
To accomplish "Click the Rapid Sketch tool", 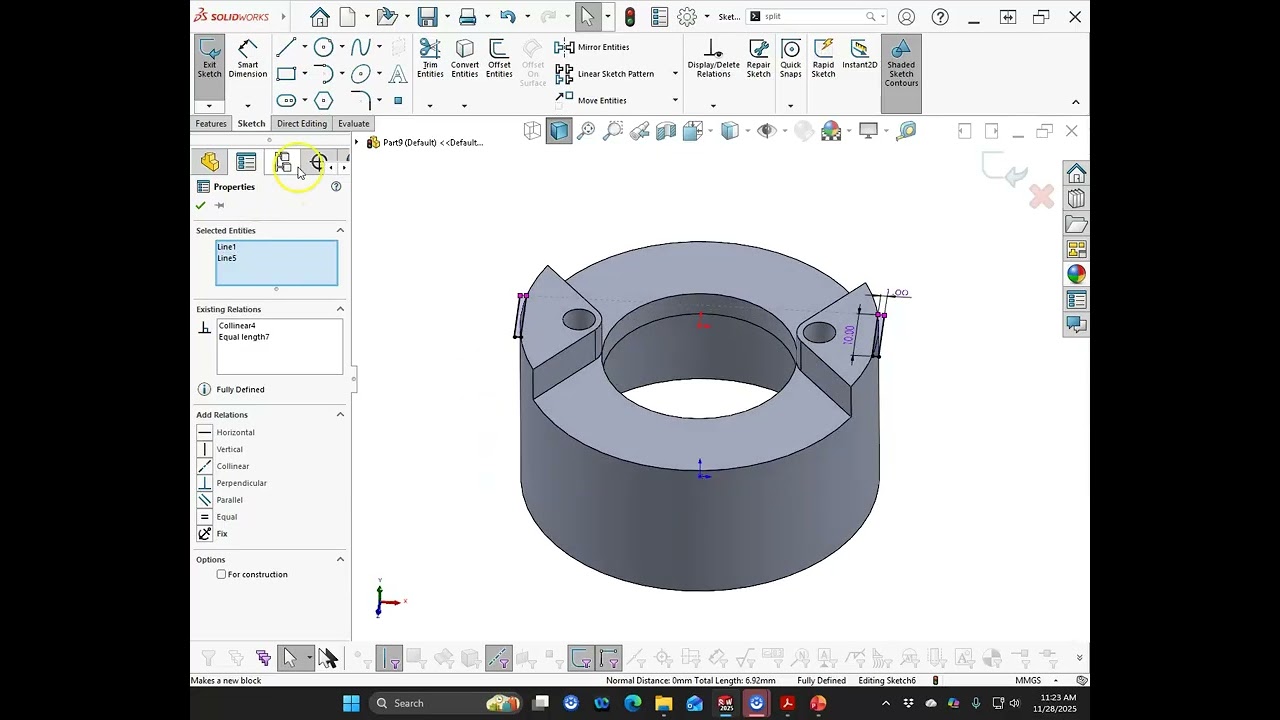I will point(823,59).
